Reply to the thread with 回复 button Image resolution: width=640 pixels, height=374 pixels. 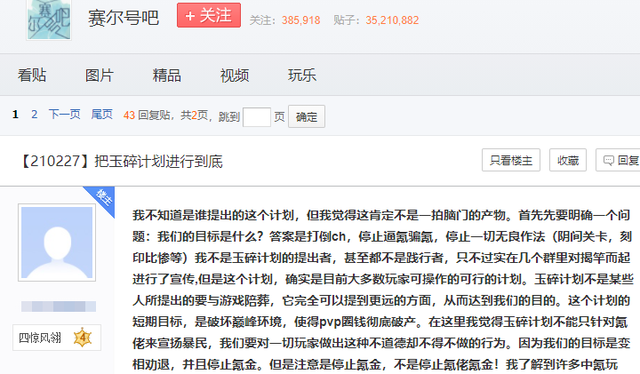pyautogui.click(x=618, y=160)
